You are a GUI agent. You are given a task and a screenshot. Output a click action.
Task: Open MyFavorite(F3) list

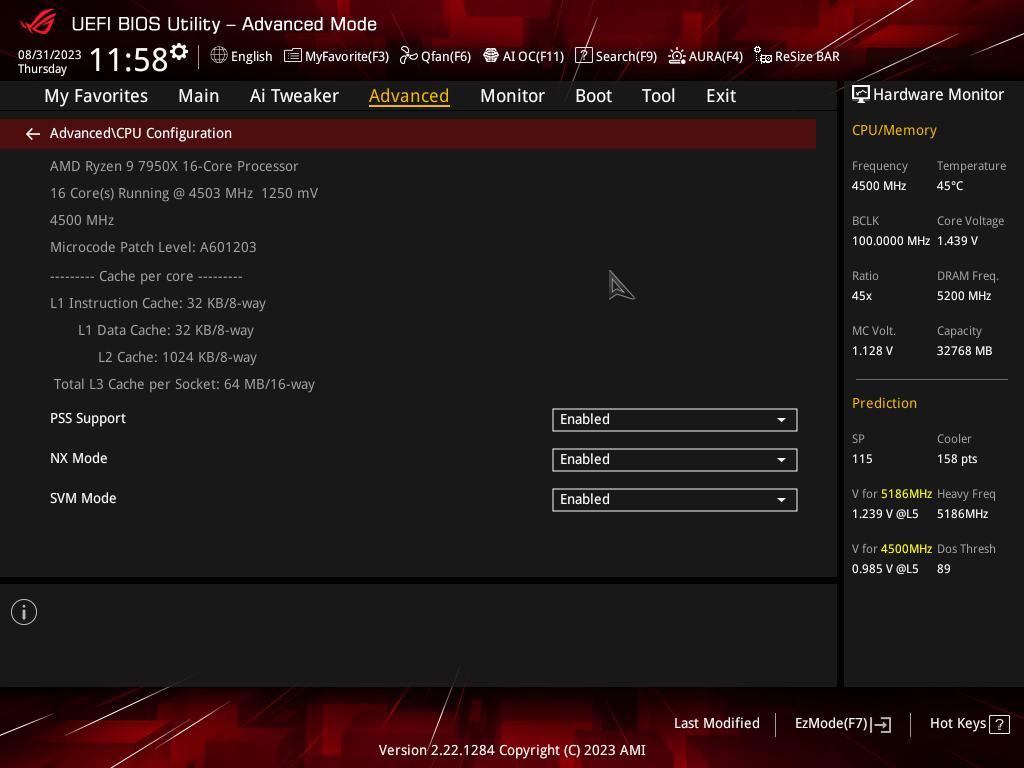(336, 56)
